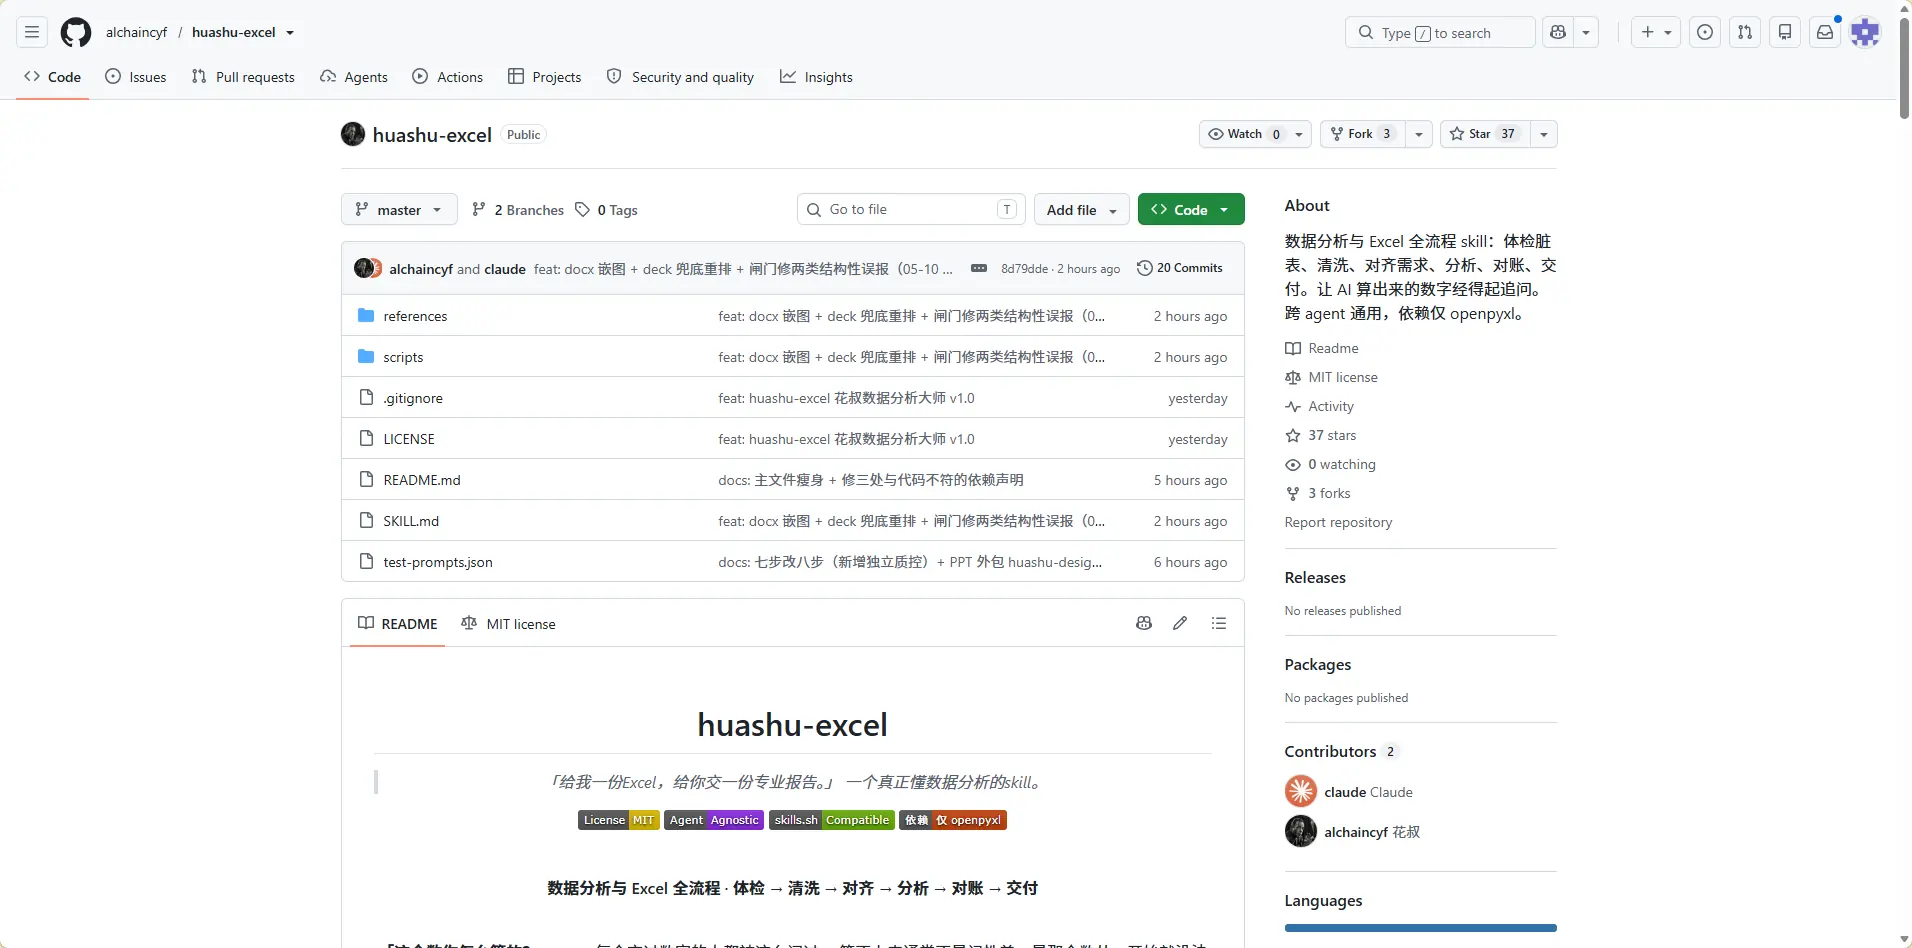Switch to the Pull requests tab
The image size is (1912, 948).
pyautogui.click(x=243, y=77)
